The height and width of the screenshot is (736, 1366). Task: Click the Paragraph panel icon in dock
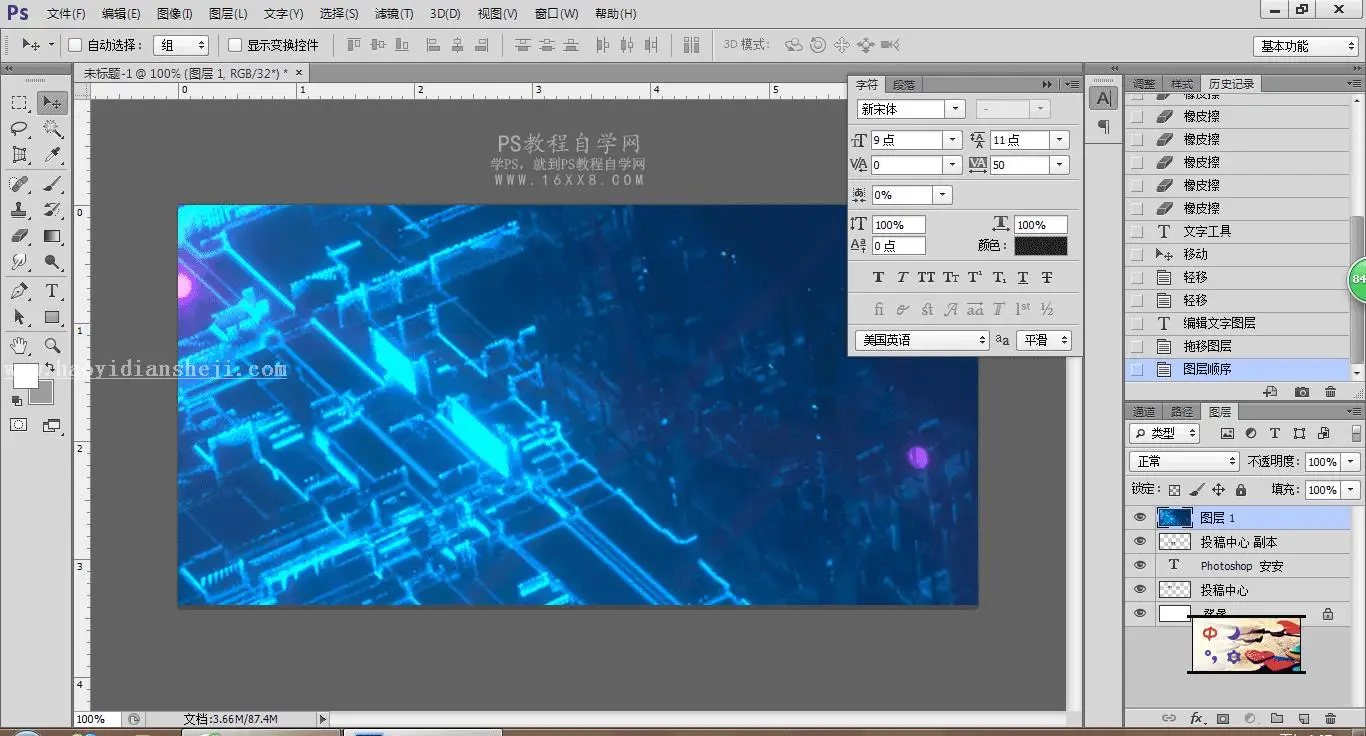coord(1103,127)
